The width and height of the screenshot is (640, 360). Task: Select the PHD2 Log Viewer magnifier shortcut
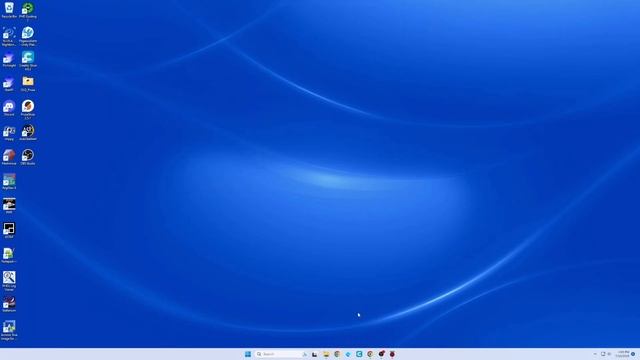pyautogui.click(x=9, y=281)
